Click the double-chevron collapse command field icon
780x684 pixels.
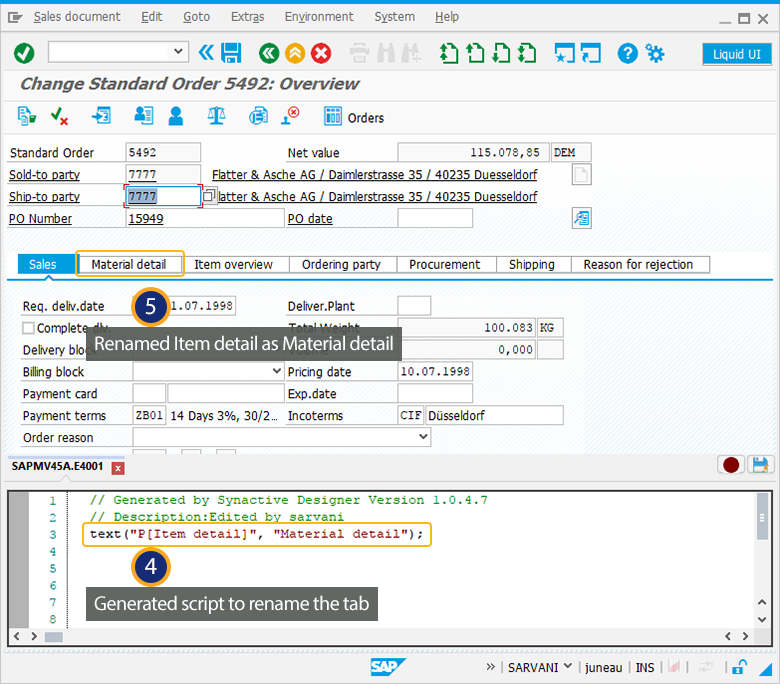(x=206, y=52)
